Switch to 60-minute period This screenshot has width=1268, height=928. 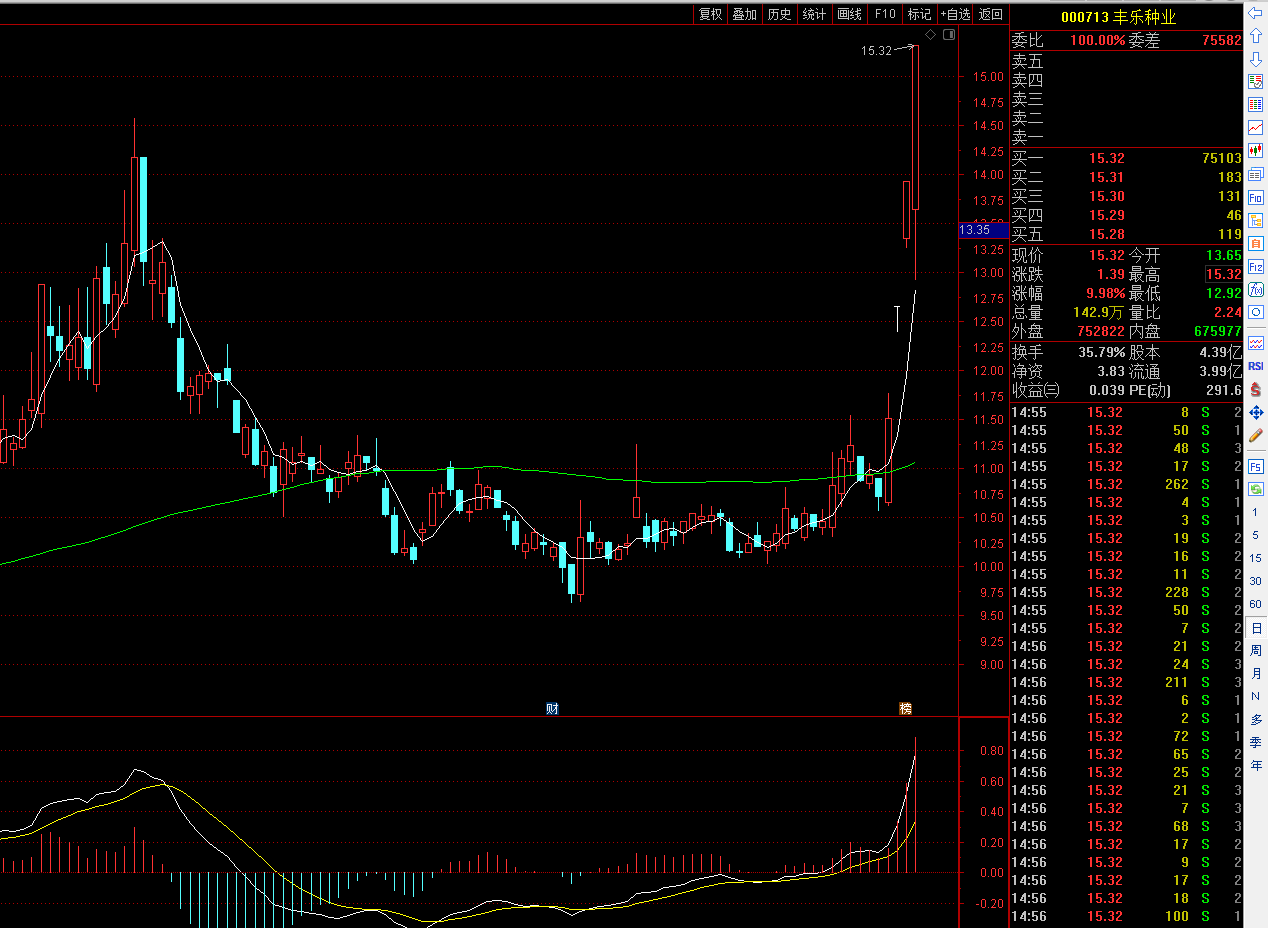click(1255, 604)
